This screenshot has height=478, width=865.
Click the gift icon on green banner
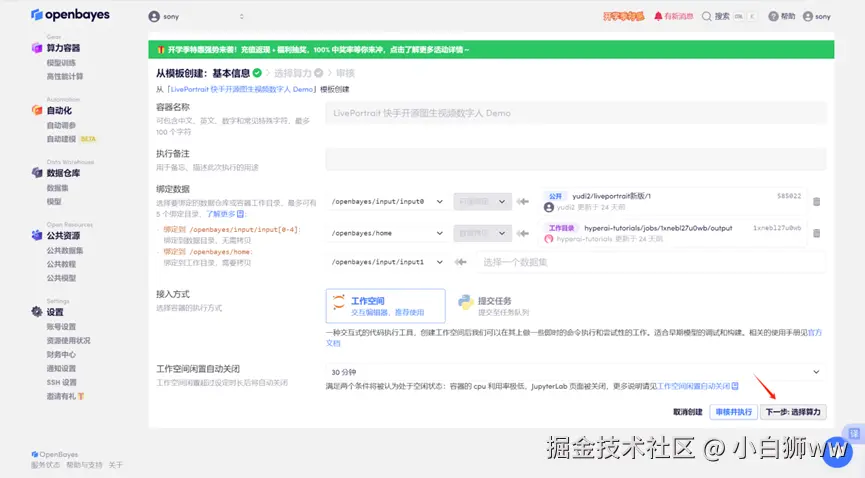click(x=161, y=50)
